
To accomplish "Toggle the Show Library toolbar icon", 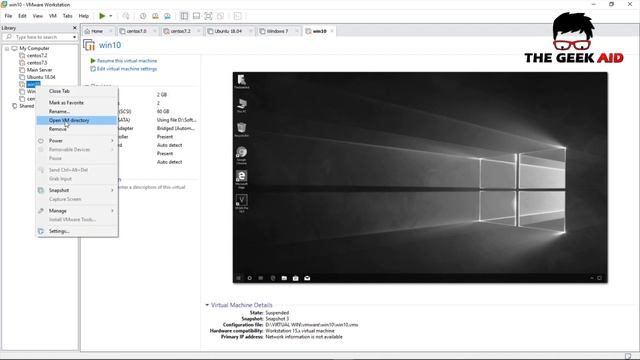I will [184, 16].
